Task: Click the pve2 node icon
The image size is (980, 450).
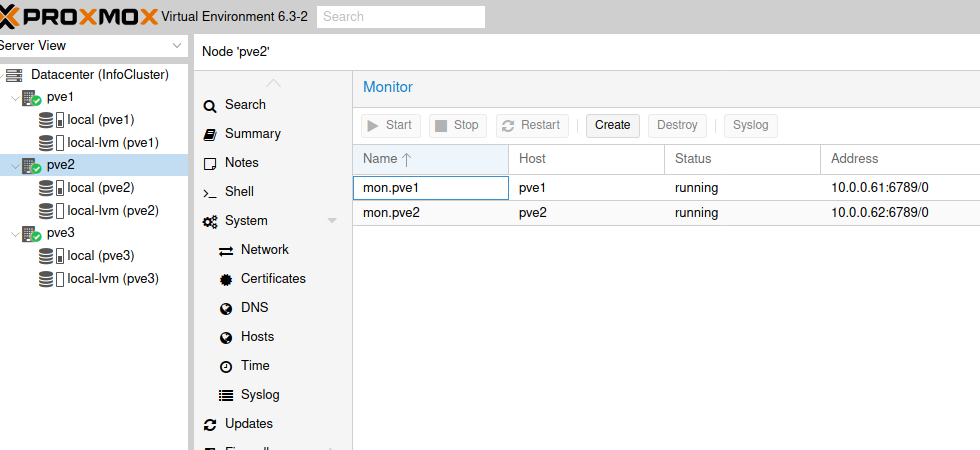Action: pos(31,166)
